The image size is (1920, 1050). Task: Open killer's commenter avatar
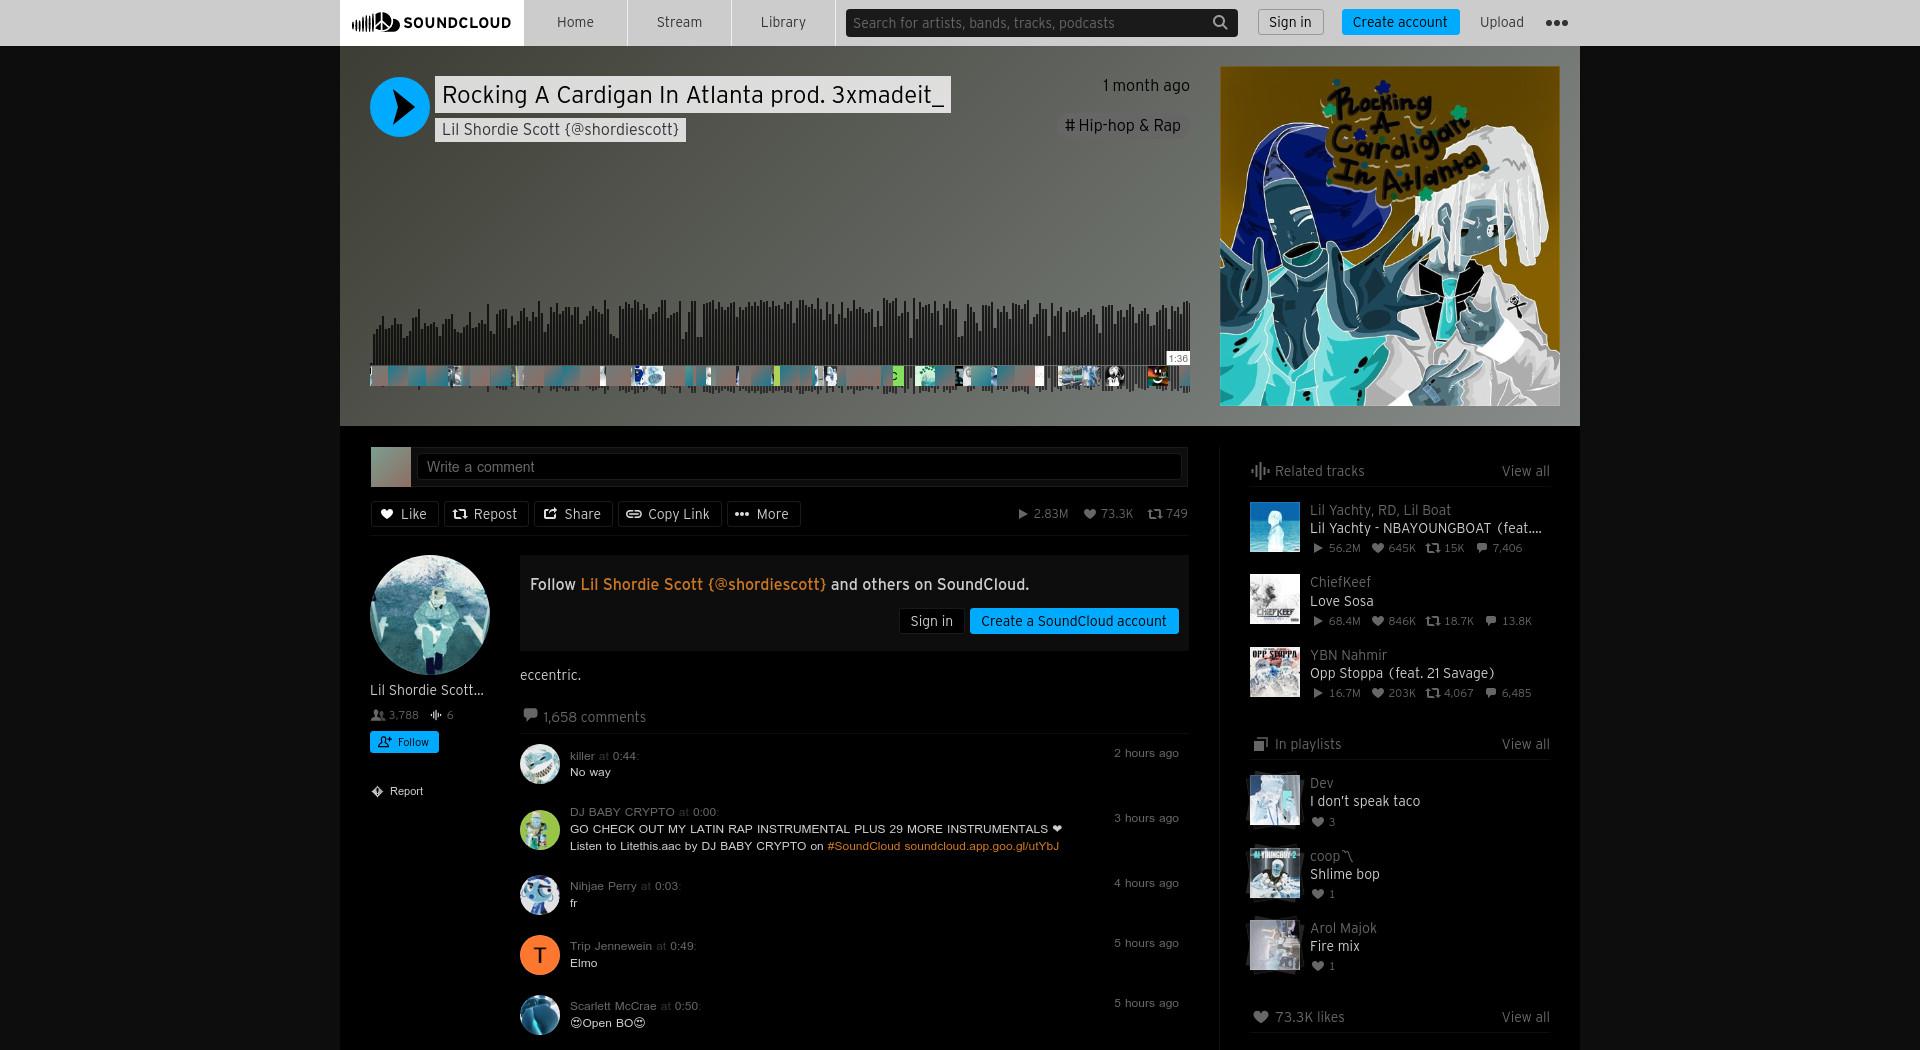pos(540,764)
